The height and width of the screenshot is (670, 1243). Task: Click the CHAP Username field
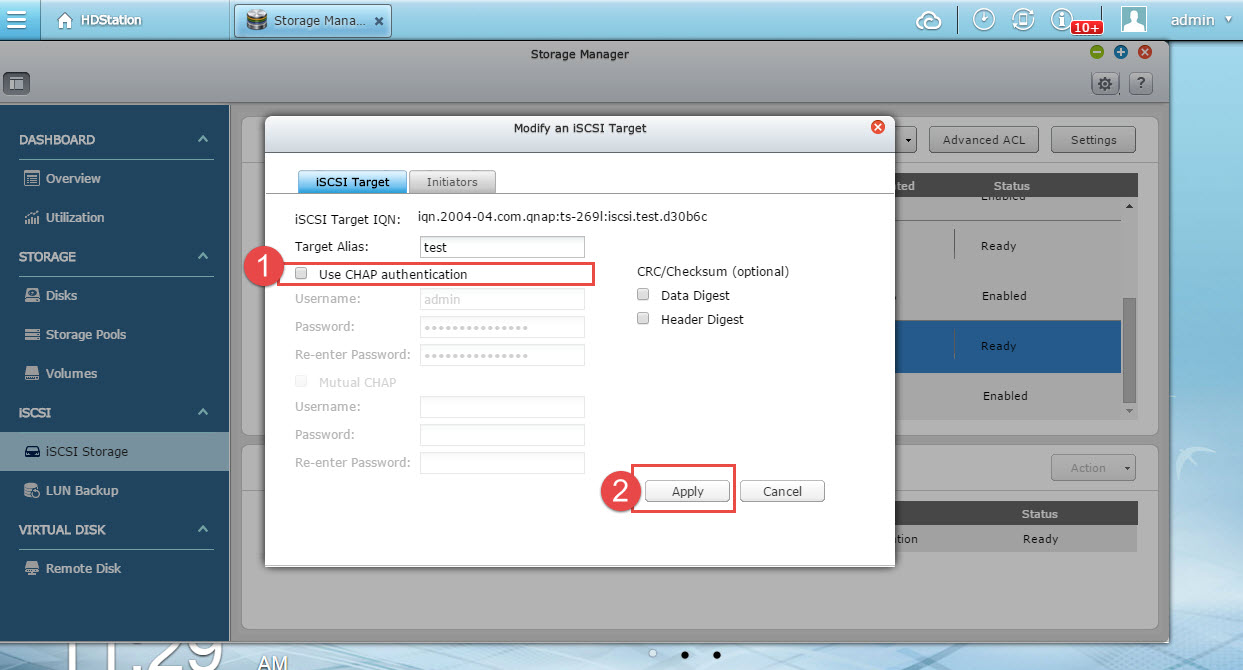click(x=502, y=299)
